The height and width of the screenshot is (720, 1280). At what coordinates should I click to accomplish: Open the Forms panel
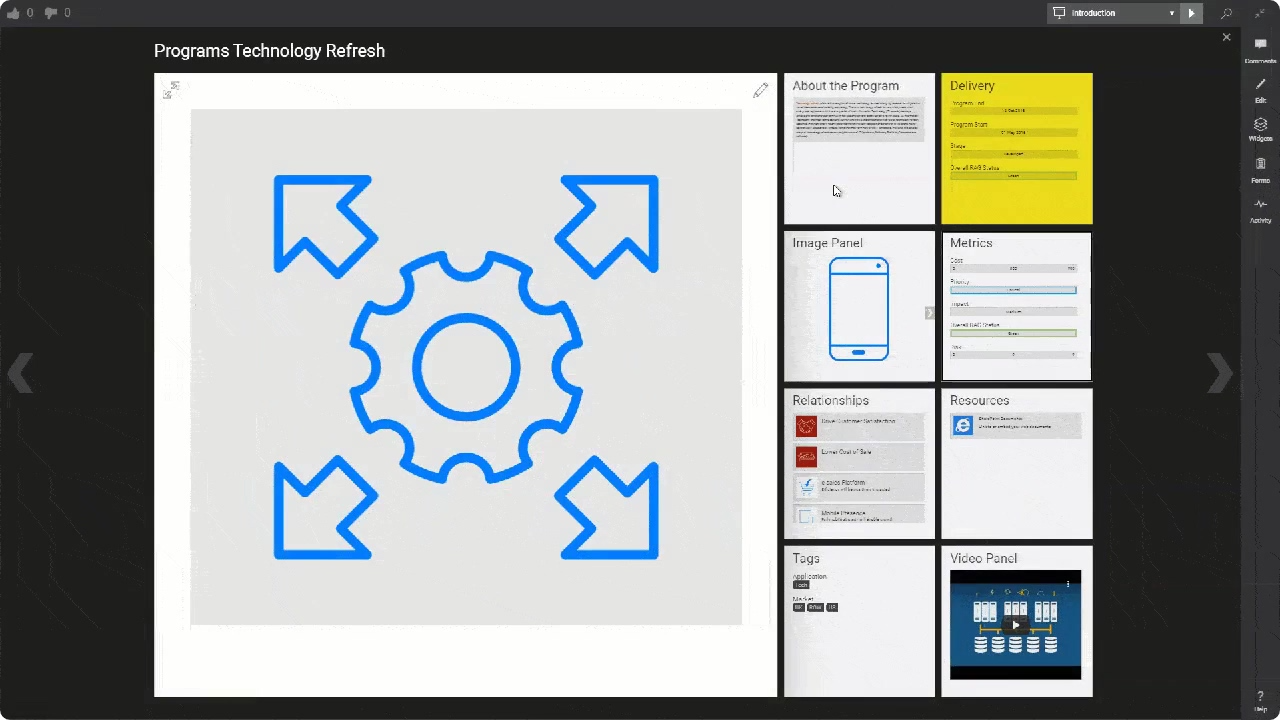point(1260,168)
